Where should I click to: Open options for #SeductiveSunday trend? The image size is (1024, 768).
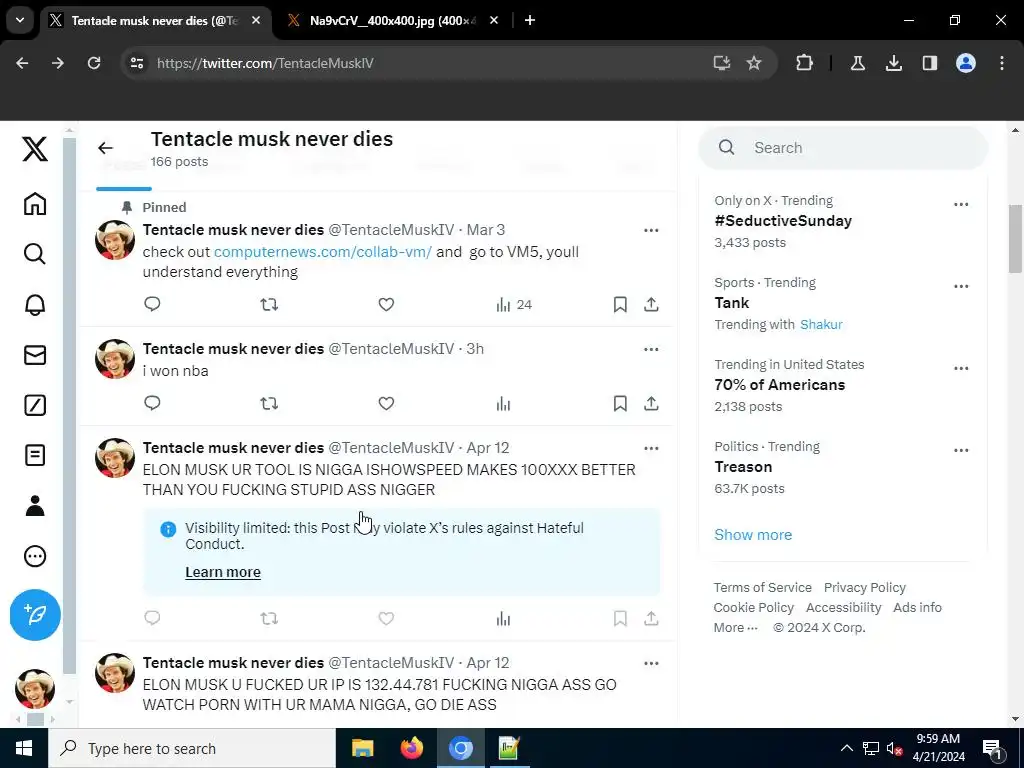961,204
